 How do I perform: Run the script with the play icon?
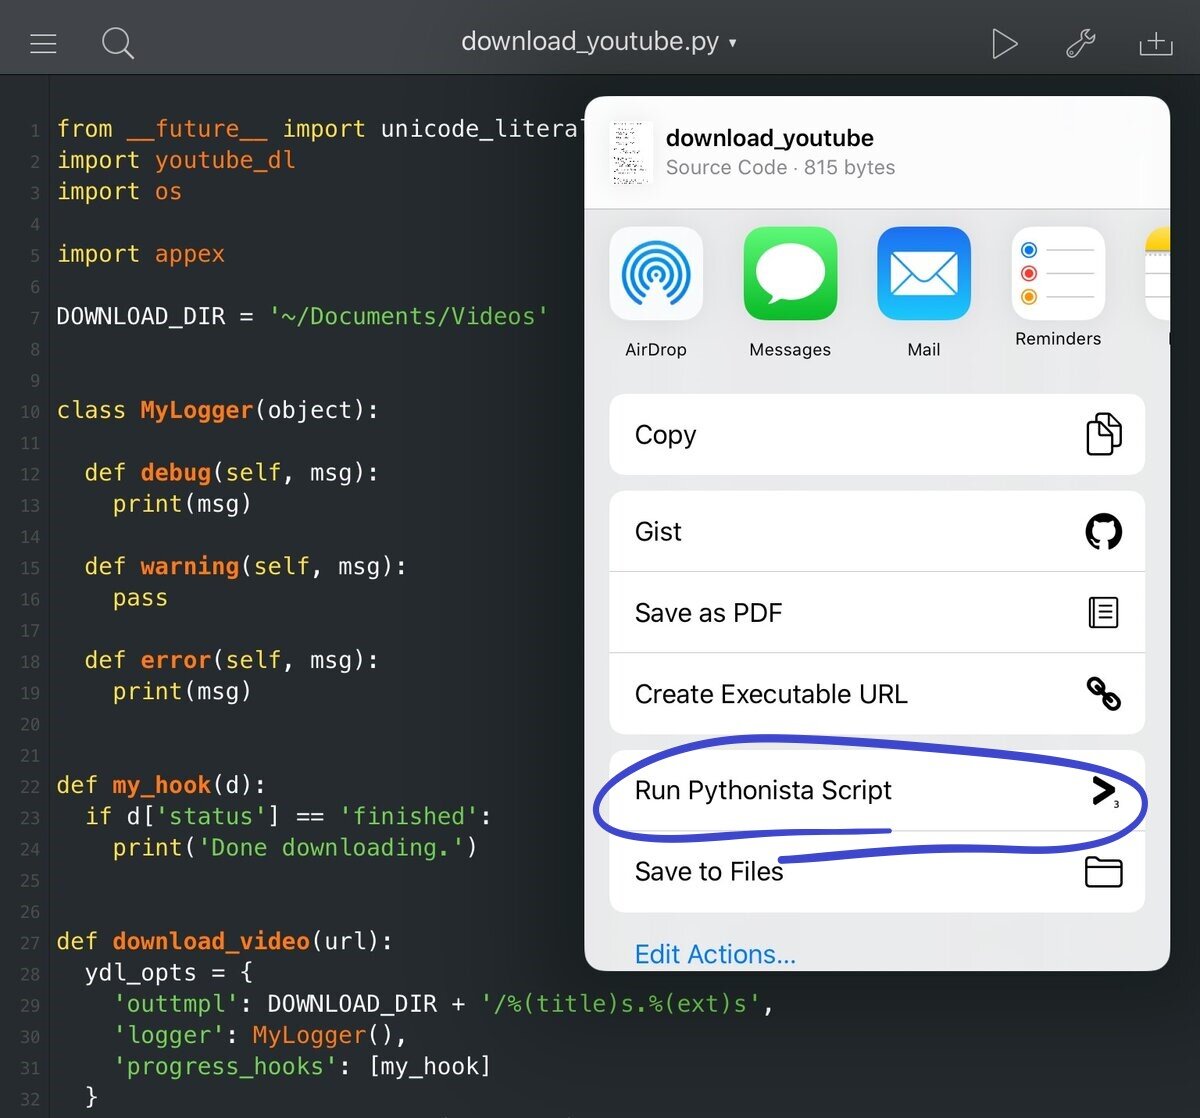point(1005,42)
